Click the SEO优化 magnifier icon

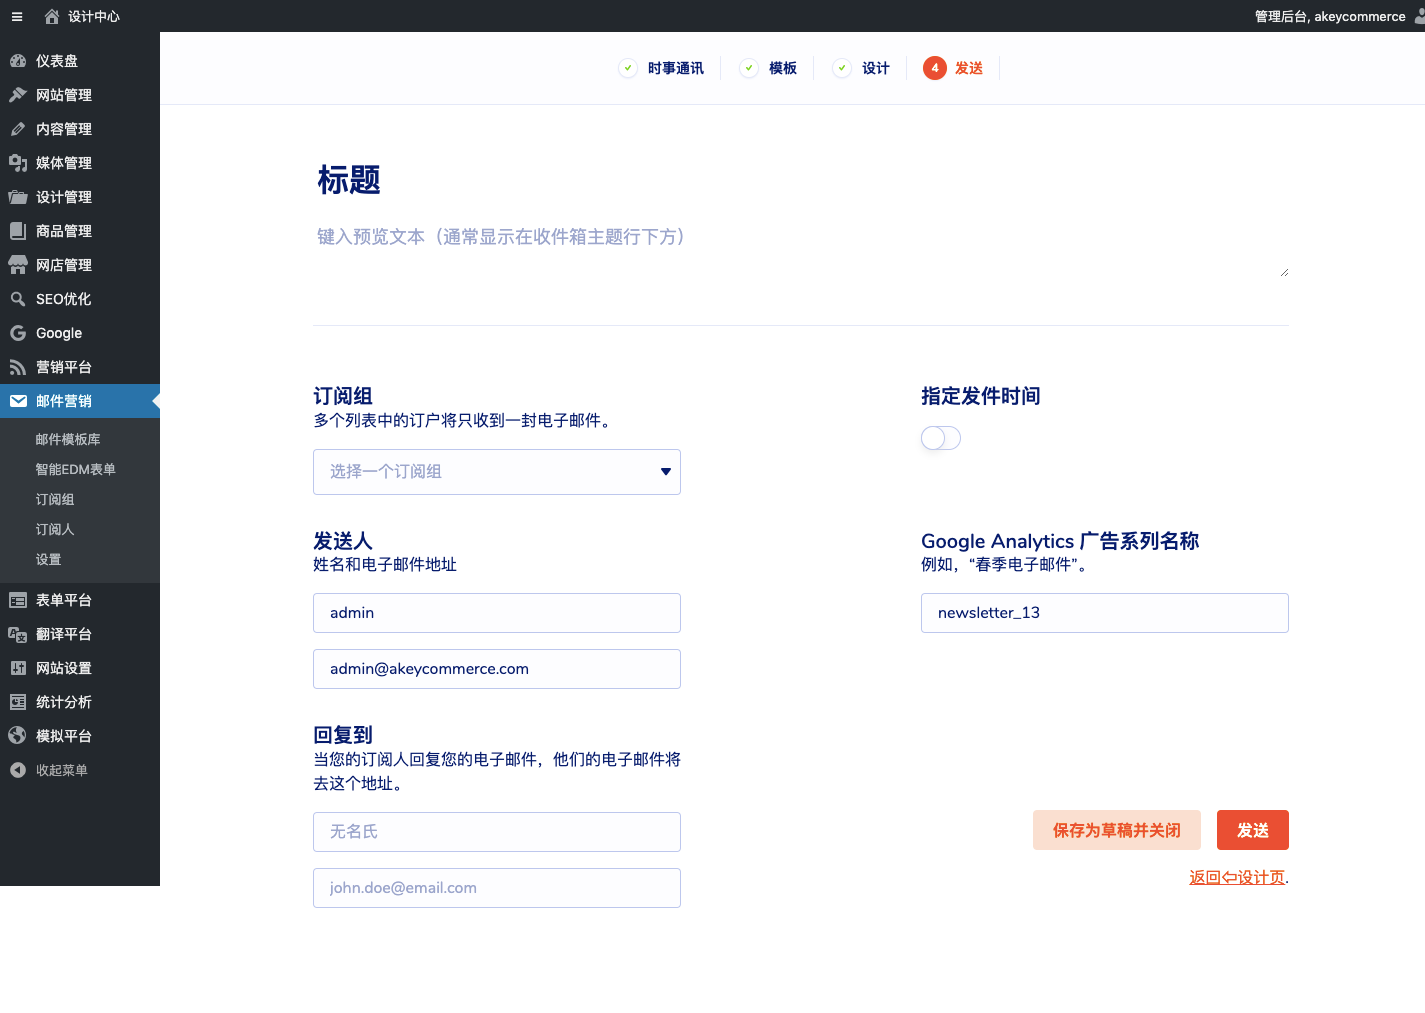click(18, 299)
